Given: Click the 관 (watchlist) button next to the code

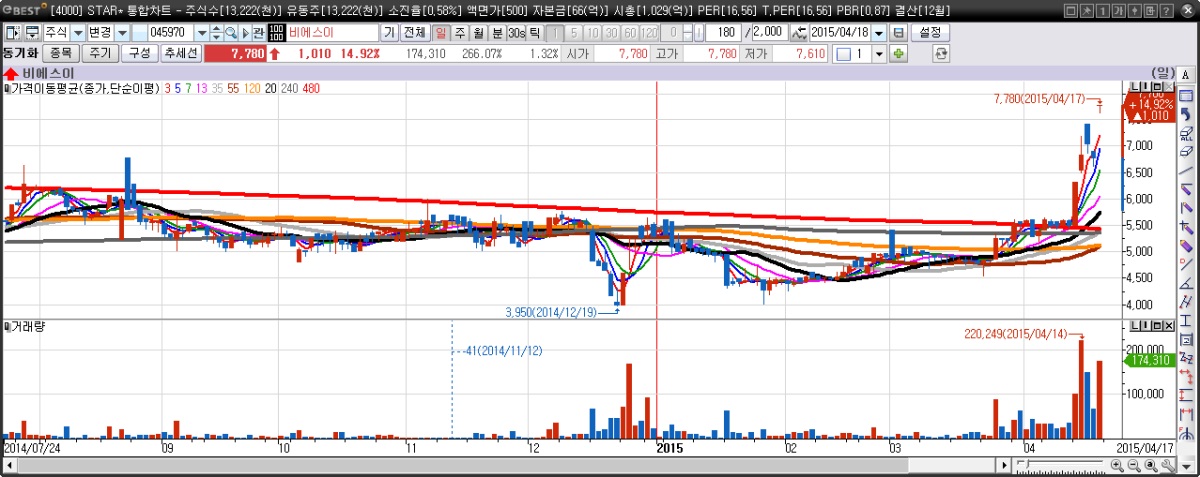Looking at the screenshot, I should tap(258, 33).
